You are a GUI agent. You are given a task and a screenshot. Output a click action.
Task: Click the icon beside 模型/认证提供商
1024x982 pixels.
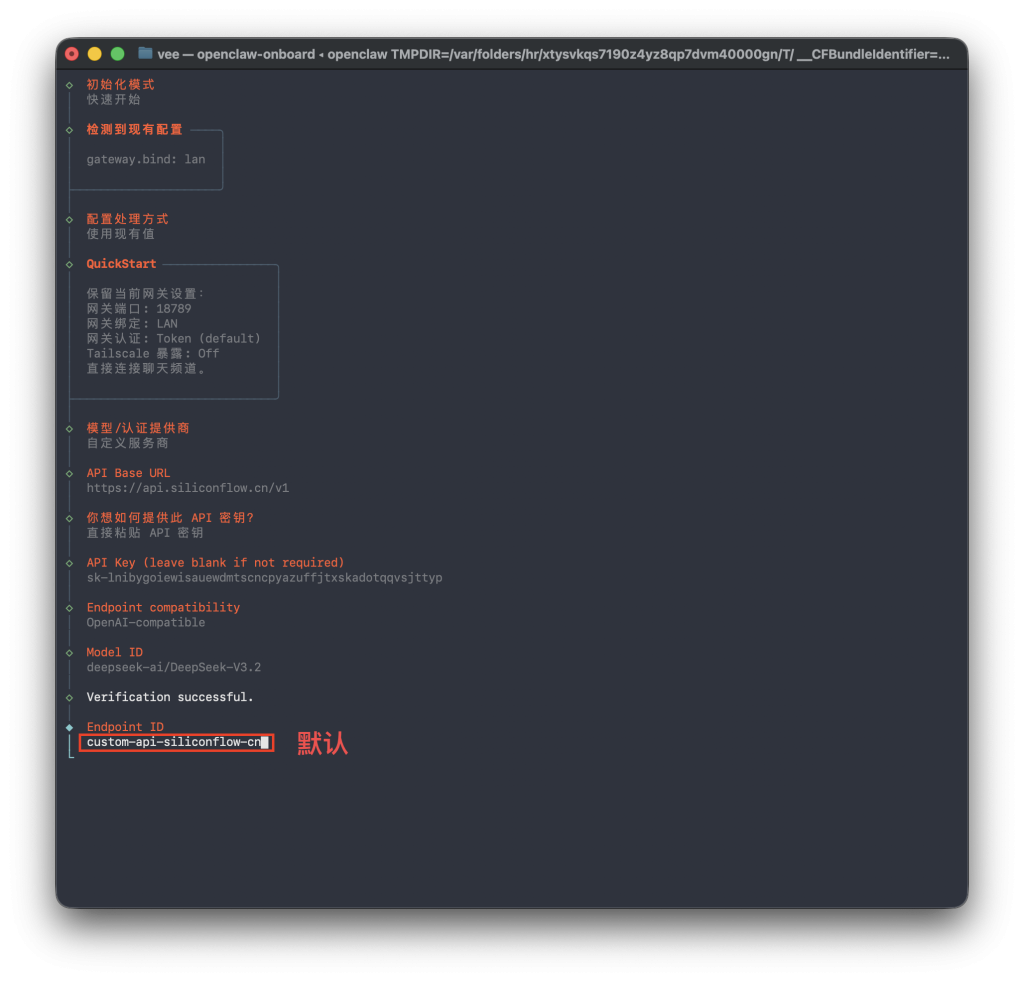(x=68, y=427)
